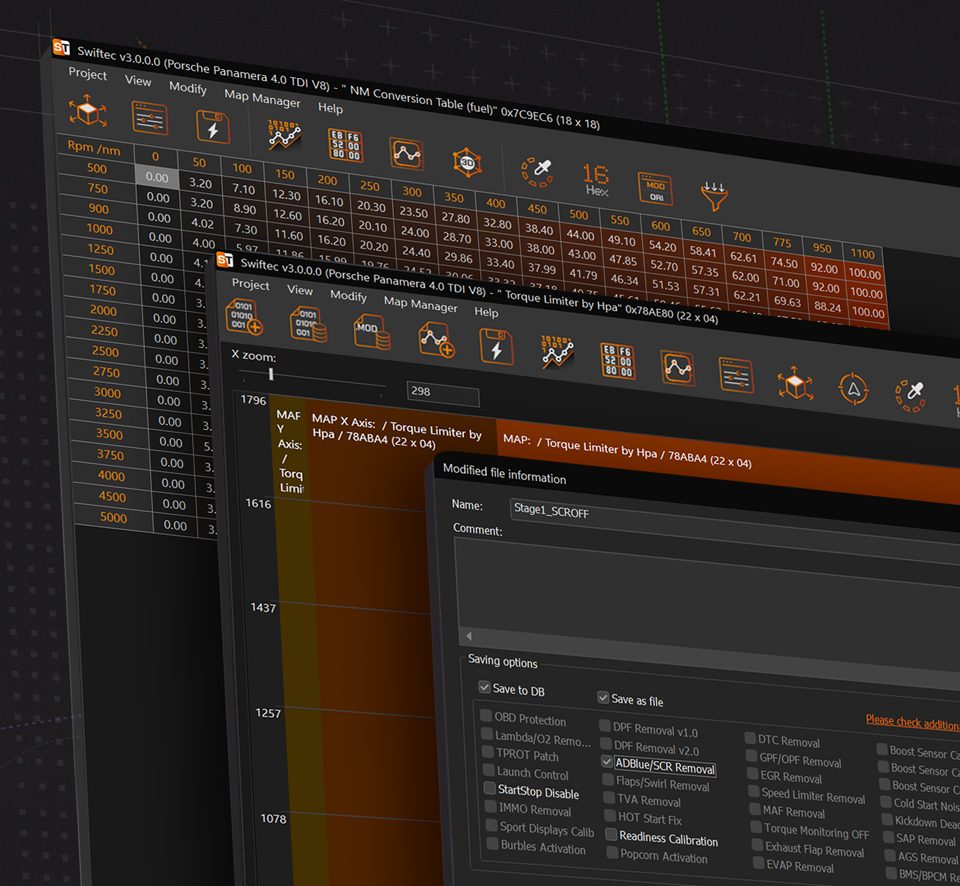Open Map Manager menu in Torque Limiter window
This screenshot has height=886, width=960.
(420, 304)
